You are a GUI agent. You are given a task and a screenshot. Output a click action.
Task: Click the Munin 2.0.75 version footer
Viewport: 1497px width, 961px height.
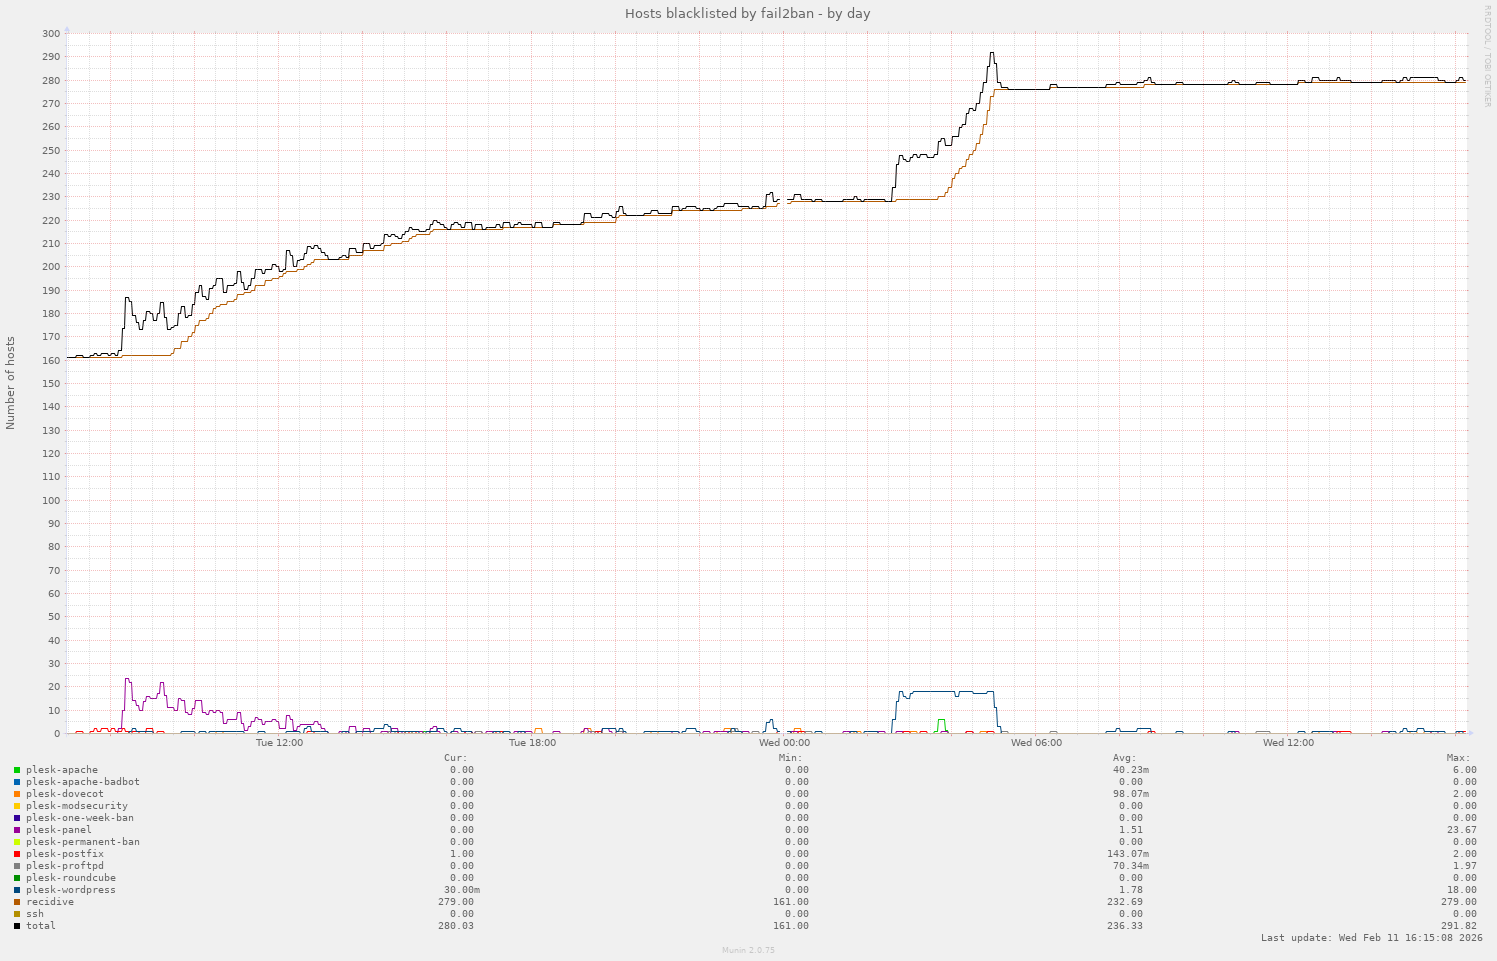coord(748,950)
